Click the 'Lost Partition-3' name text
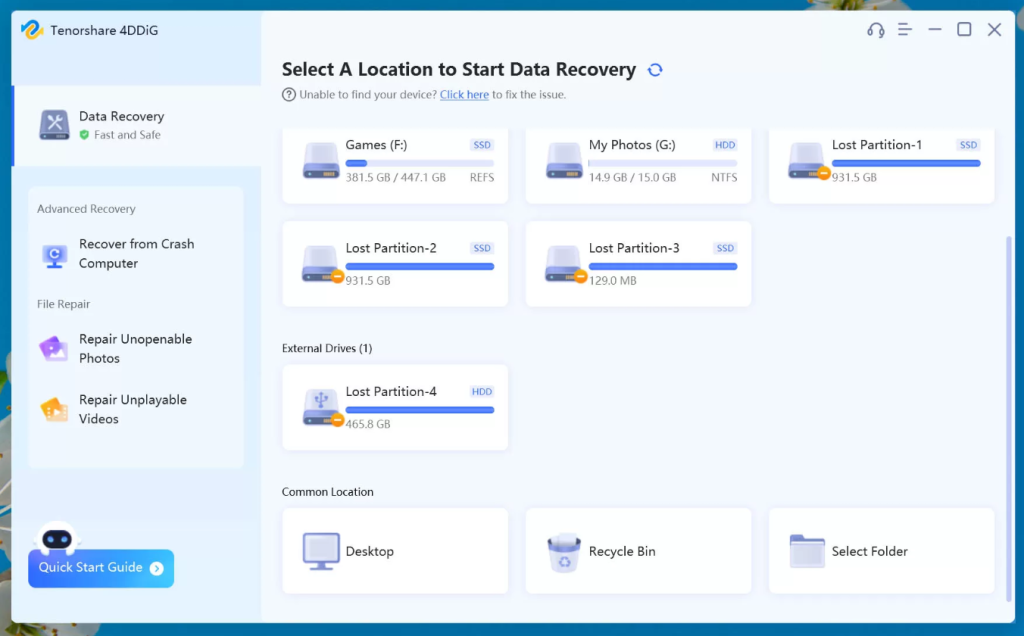This screenshot has height=636, width=1024. (x=634, y=248)
